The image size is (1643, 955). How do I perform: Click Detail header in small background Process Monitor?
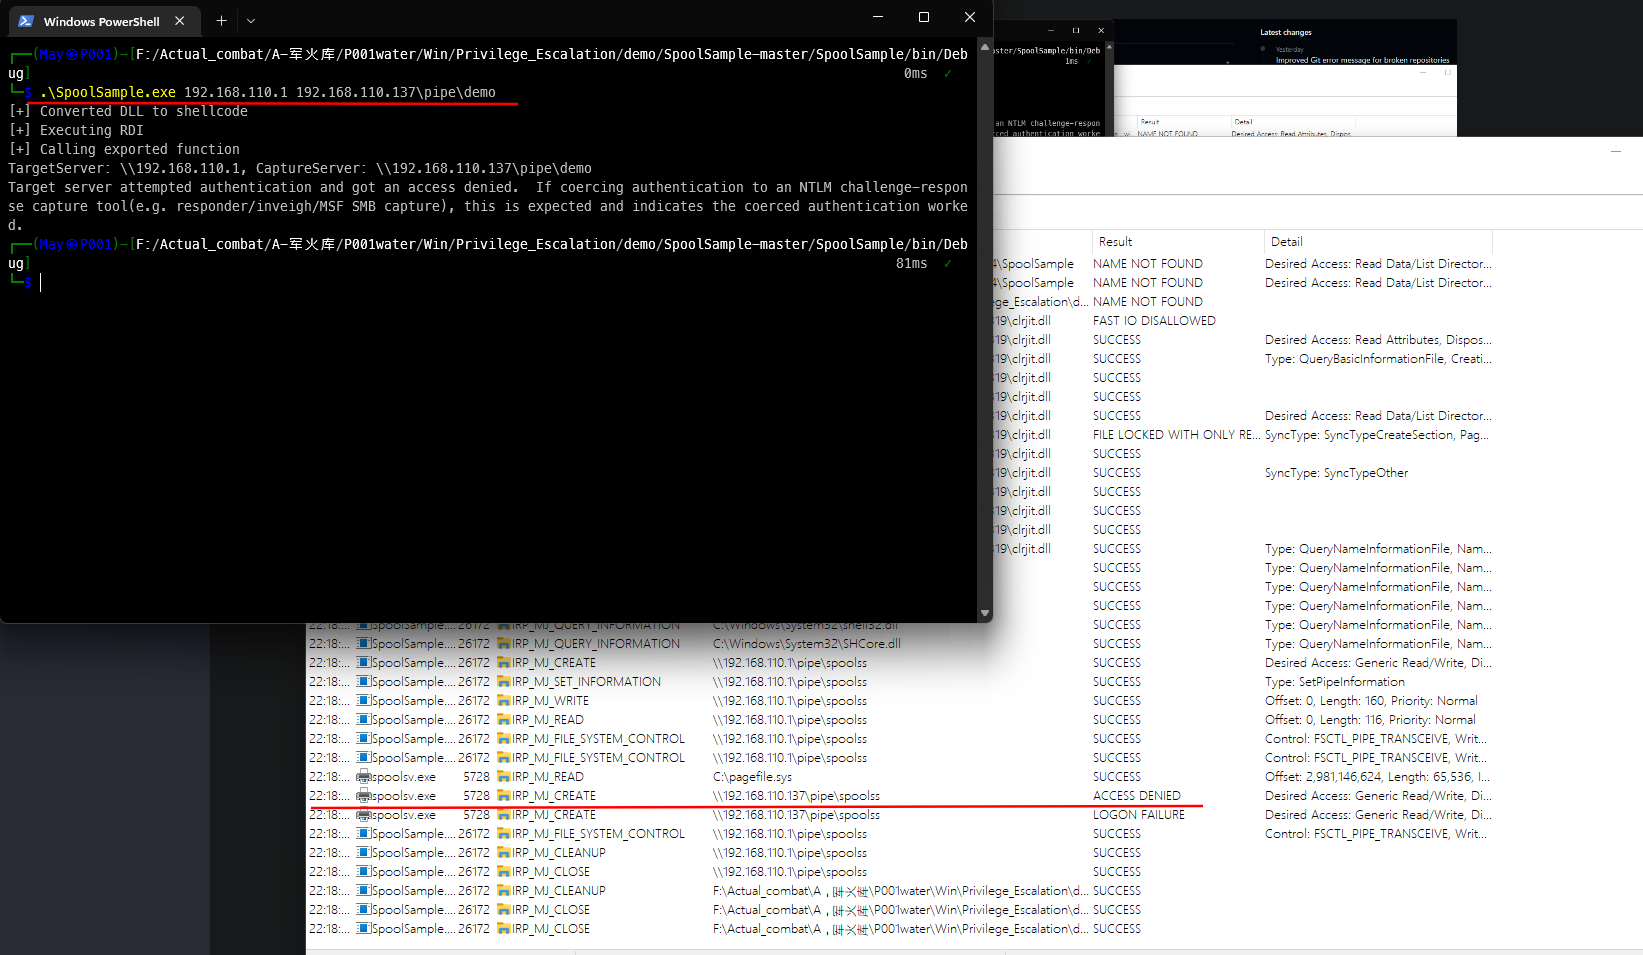(1243, 122)
